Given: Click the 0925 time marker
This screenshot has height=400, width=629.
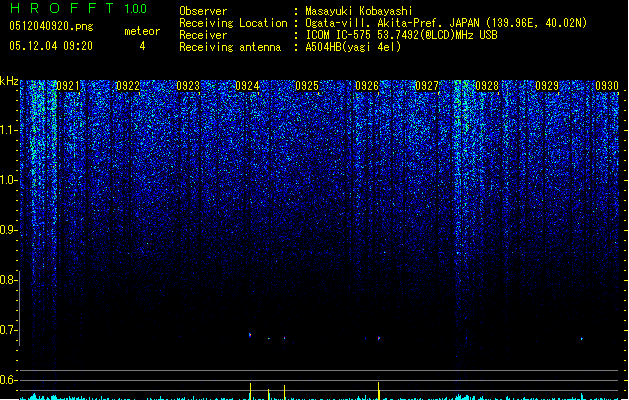Looking at the screenshot, I should pos(307,86).
